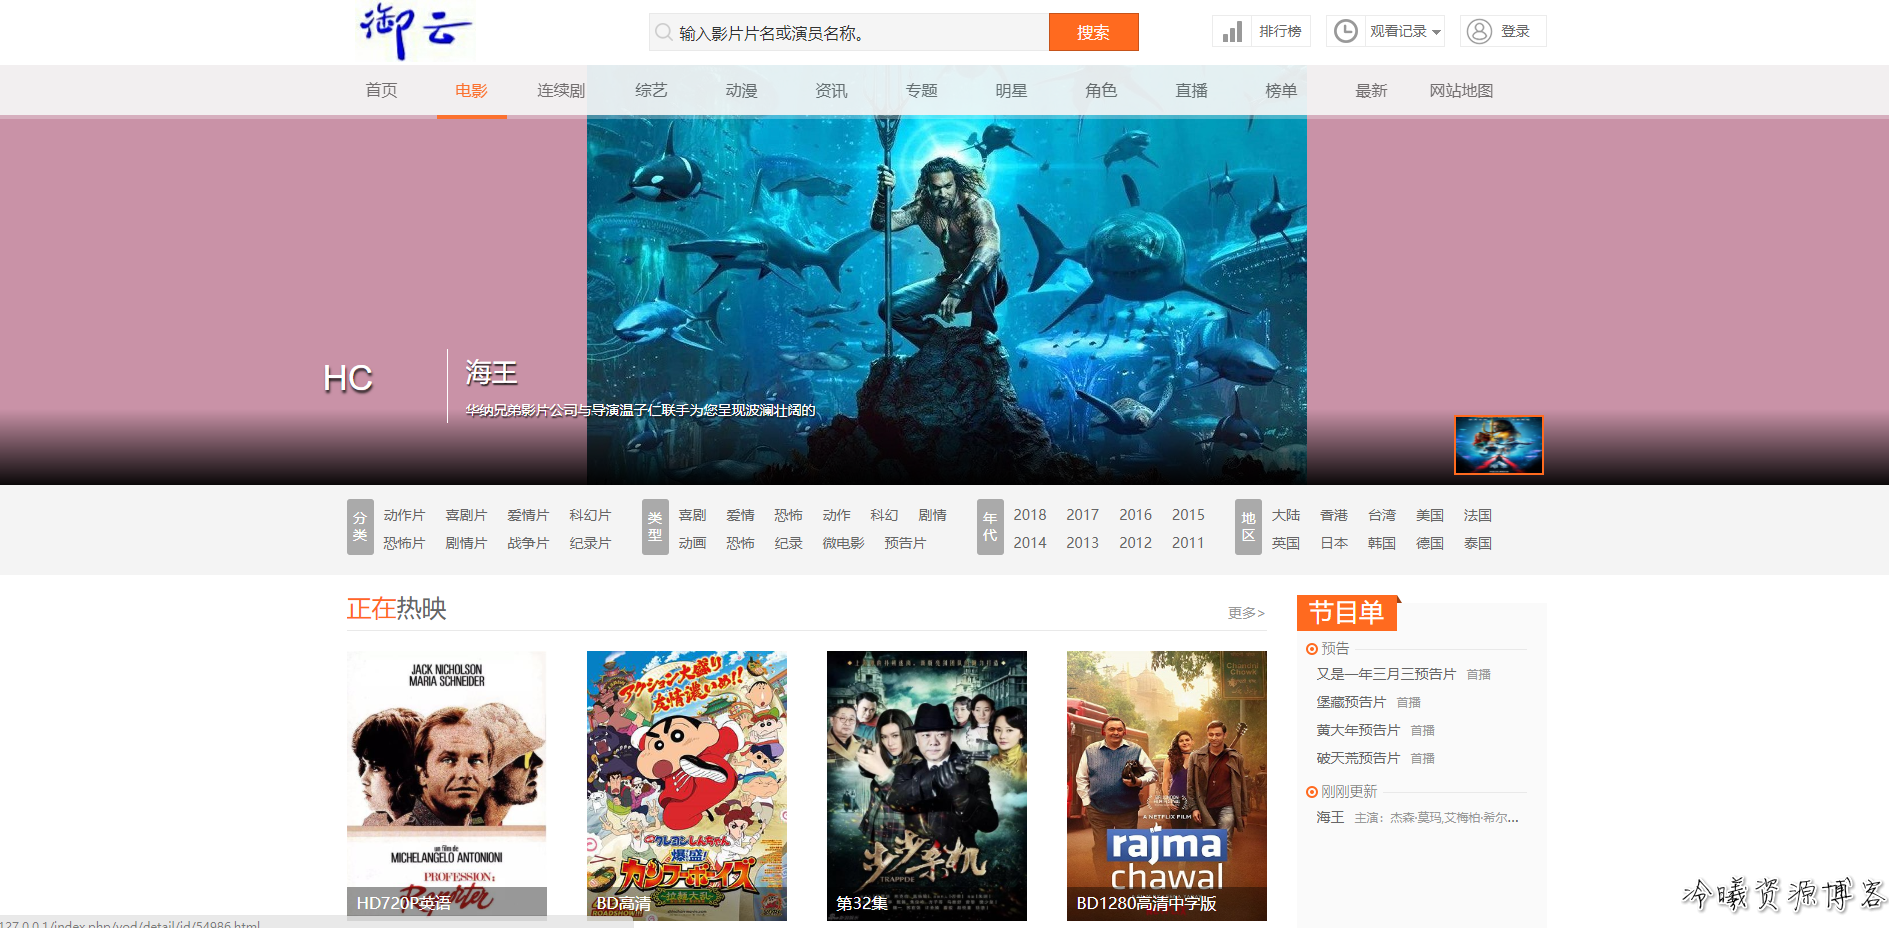
Task: Open the 专题 navigation tab
Action: [x=921, y=90]
